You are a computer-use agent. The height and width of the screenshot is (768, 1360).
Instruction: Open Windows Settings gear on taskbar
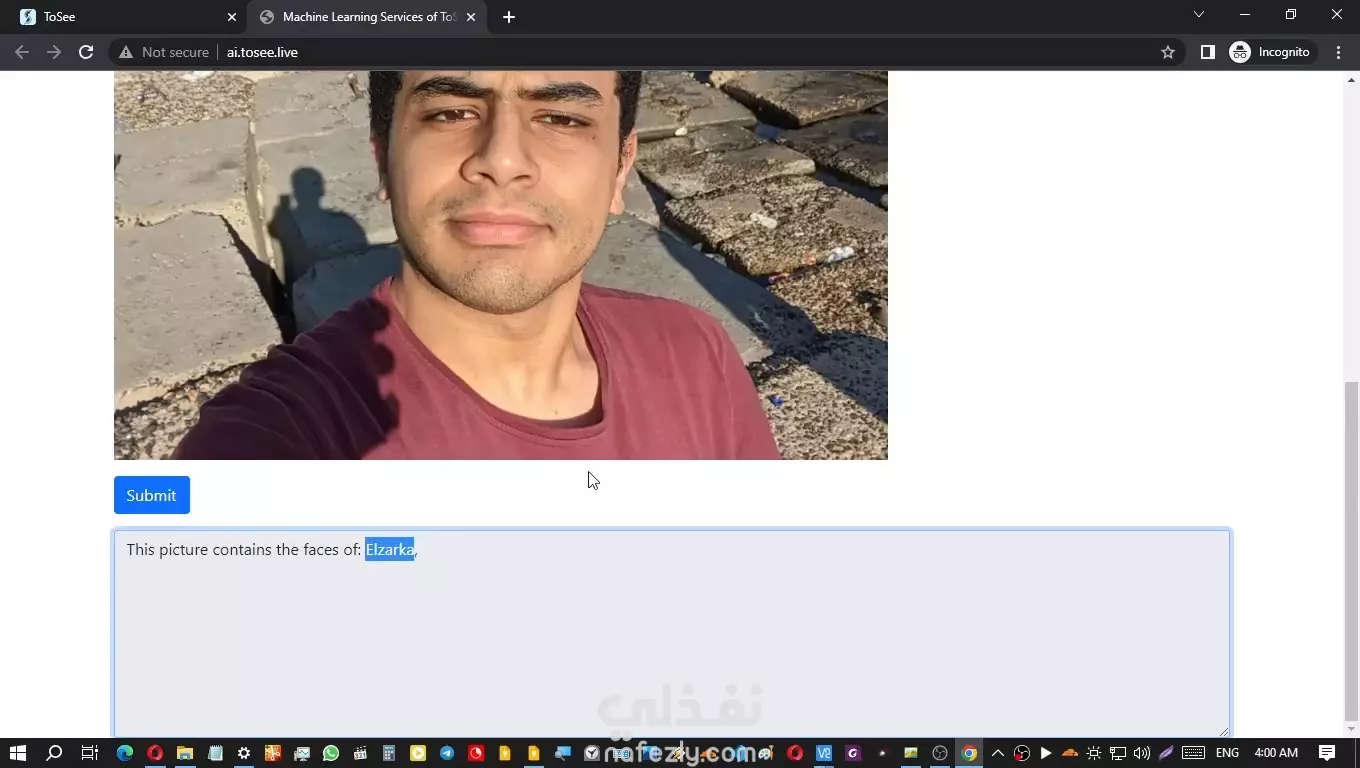243,753
